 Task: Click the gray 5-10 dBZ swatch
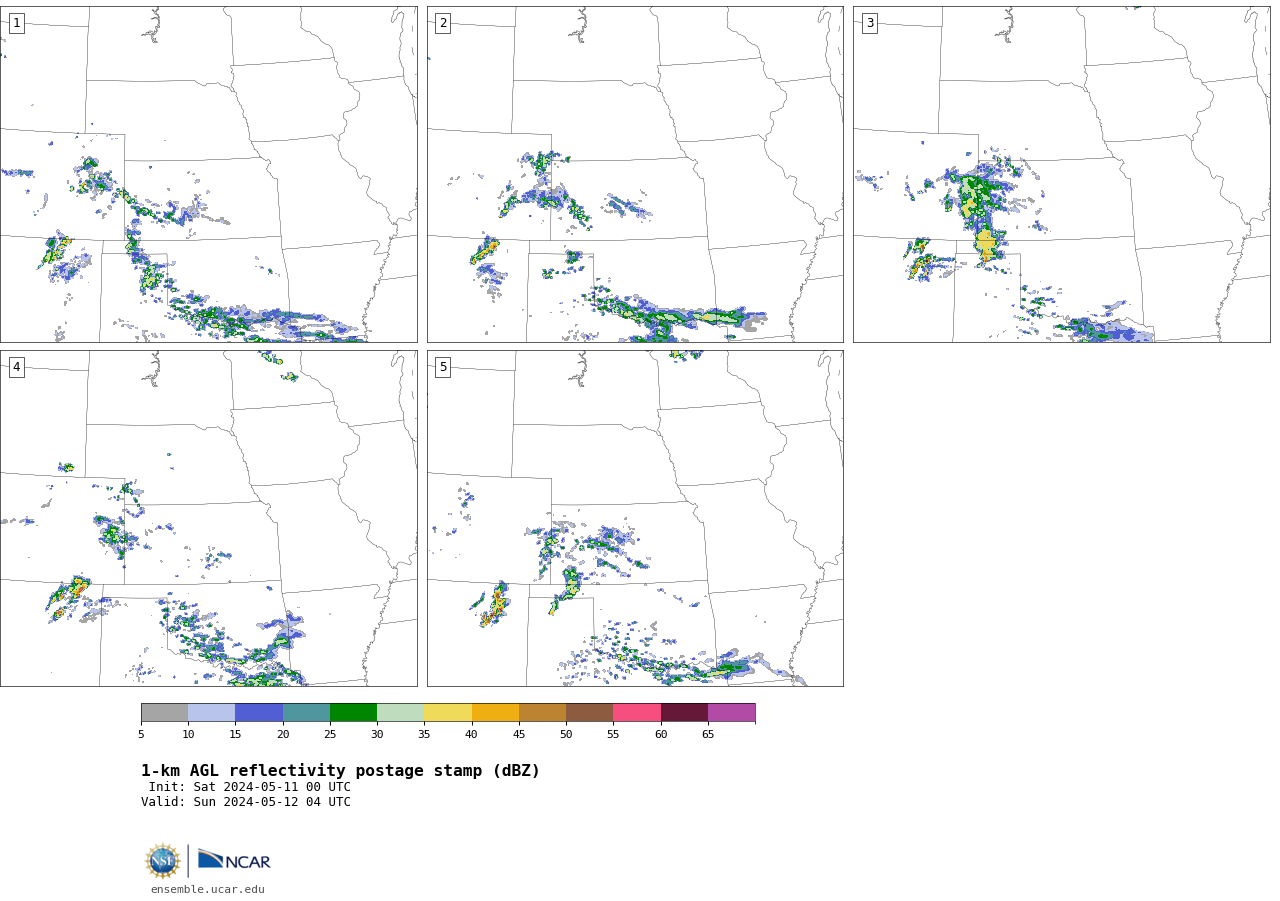click(164, 713)
